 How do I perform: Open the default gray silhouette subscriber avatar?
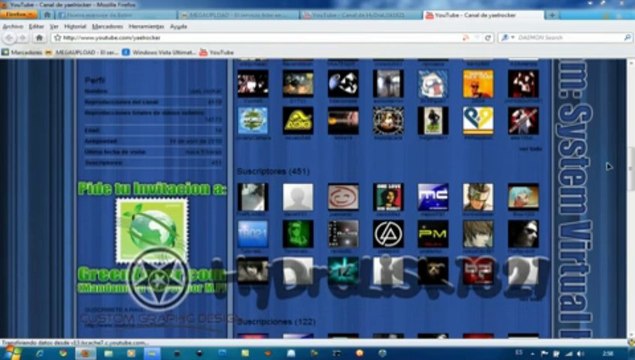point(298,197)
